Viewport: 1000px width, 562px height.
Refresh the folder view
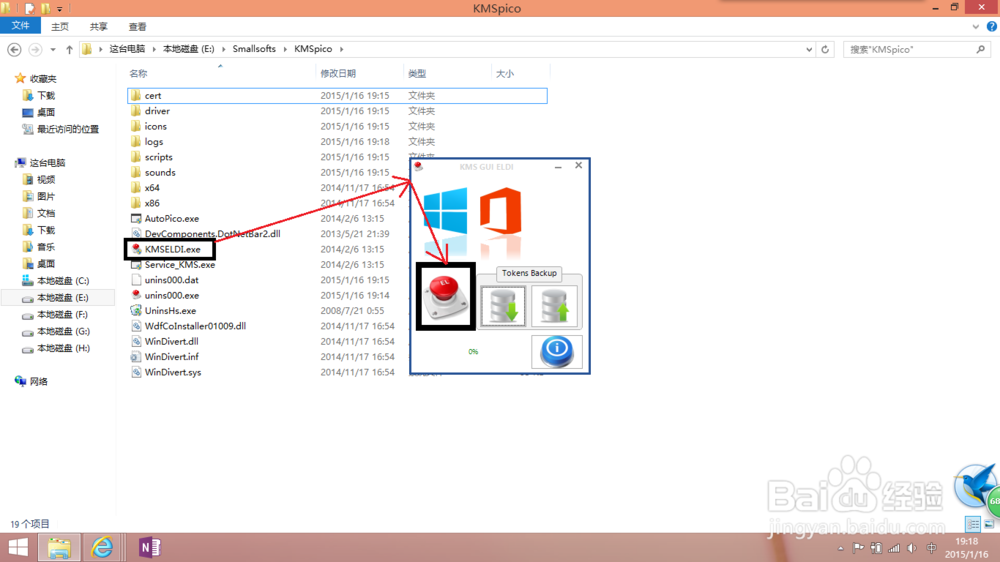[825, 49]
